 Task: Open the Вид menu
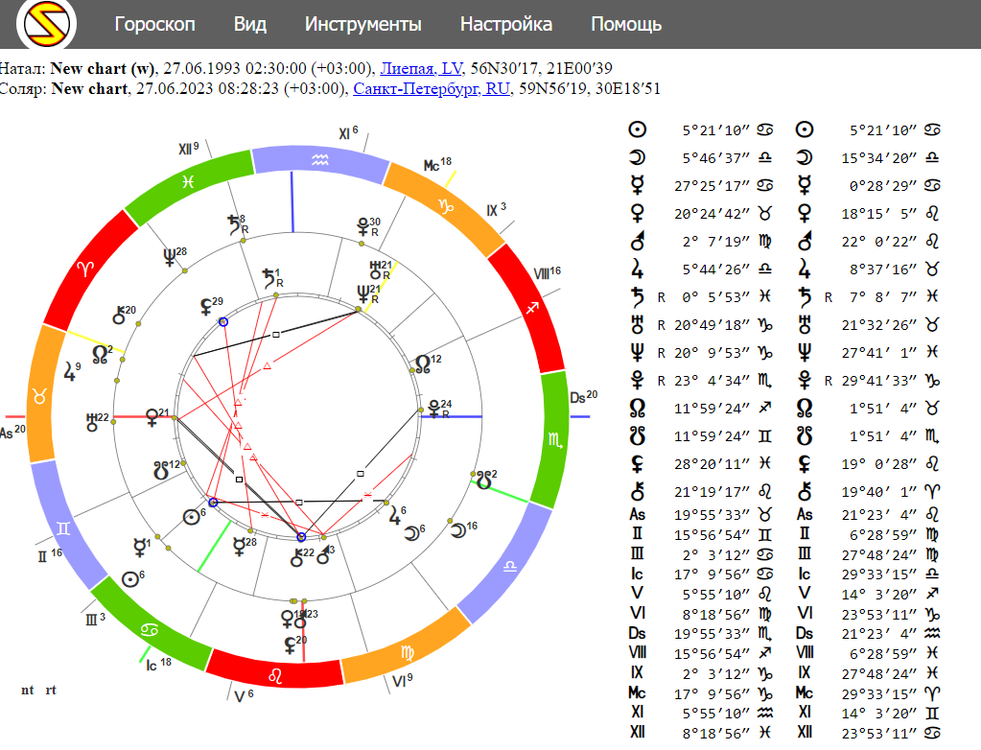coord(250,24)
